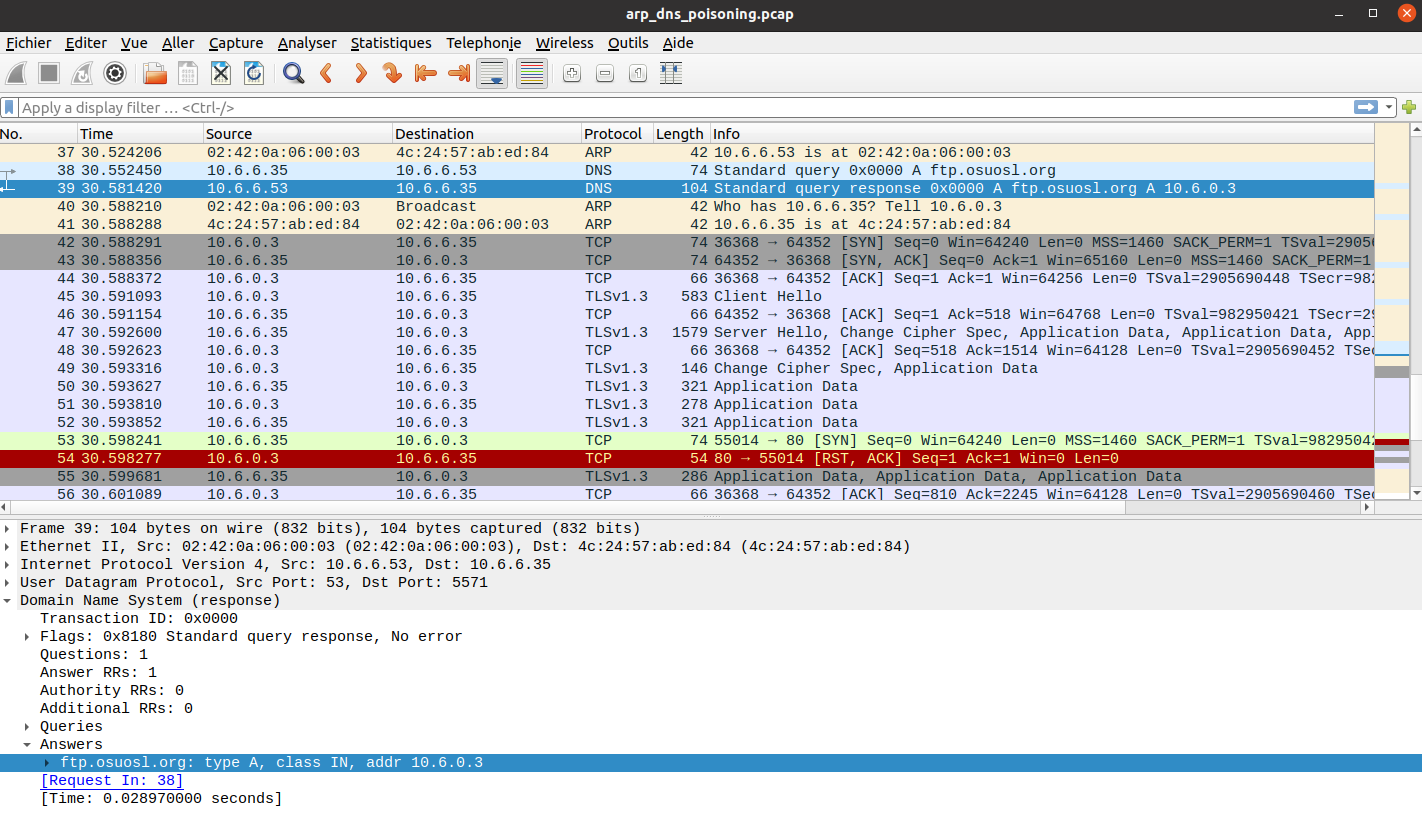Jump to the first packet icon
The width and height of the screenshot is (1422, 816).
[x=425, y=73]
